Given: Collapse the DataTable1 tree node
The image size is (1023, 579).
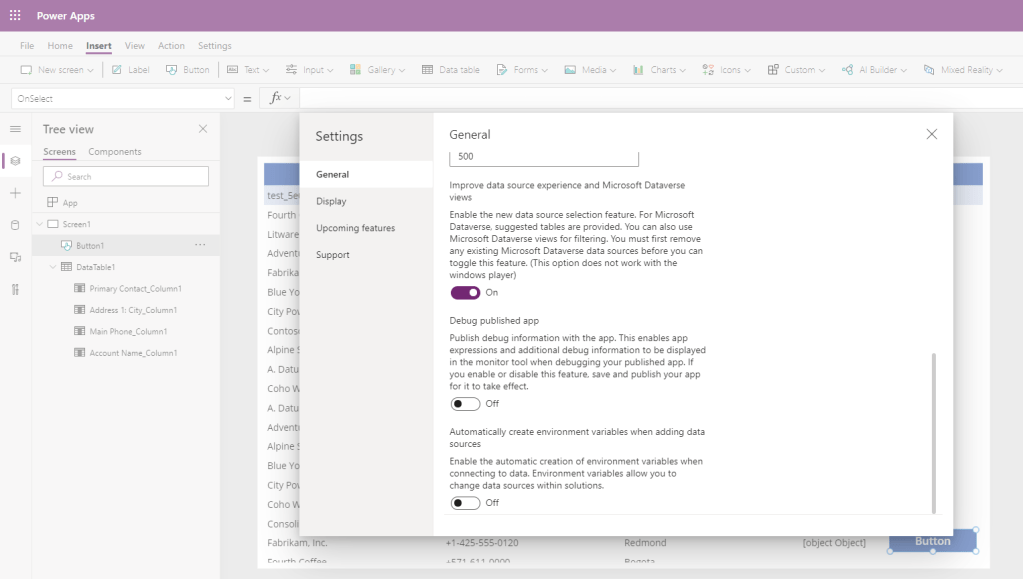Looking at the screenshot, I should click(52, 267).
